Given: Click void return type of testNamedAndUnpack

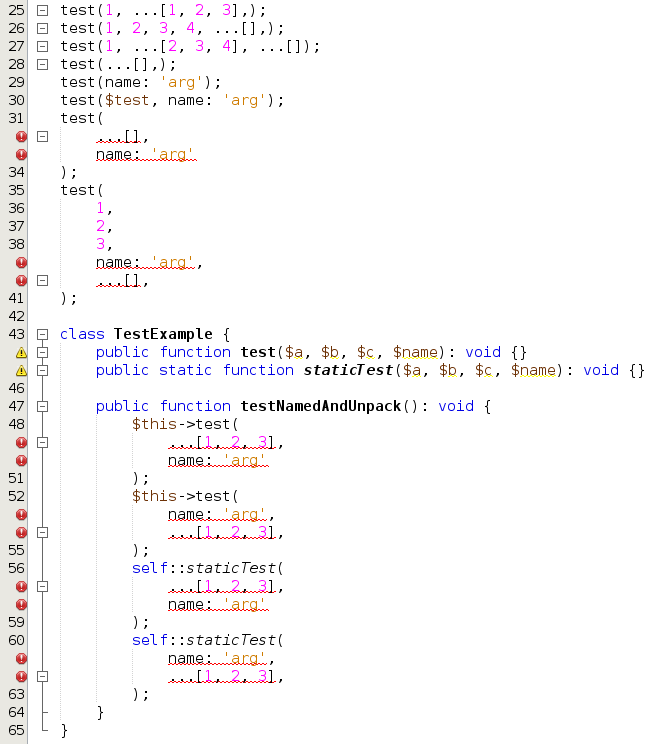Looking at the screenshot, I should (456, 406).
